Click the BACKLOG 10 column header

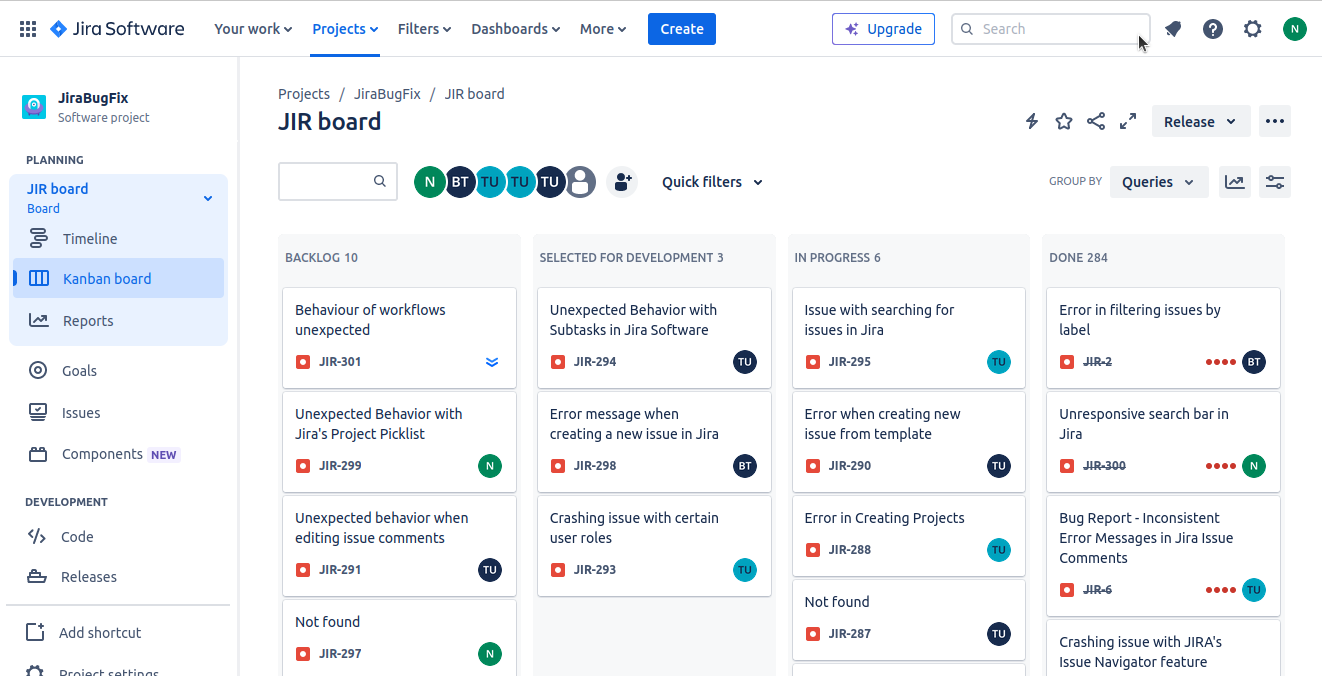click(321, 258)
